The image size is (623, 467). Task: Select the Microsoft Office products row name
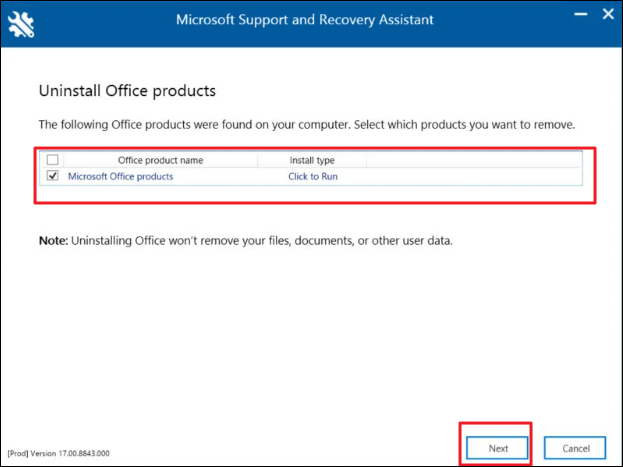(120, 176)
